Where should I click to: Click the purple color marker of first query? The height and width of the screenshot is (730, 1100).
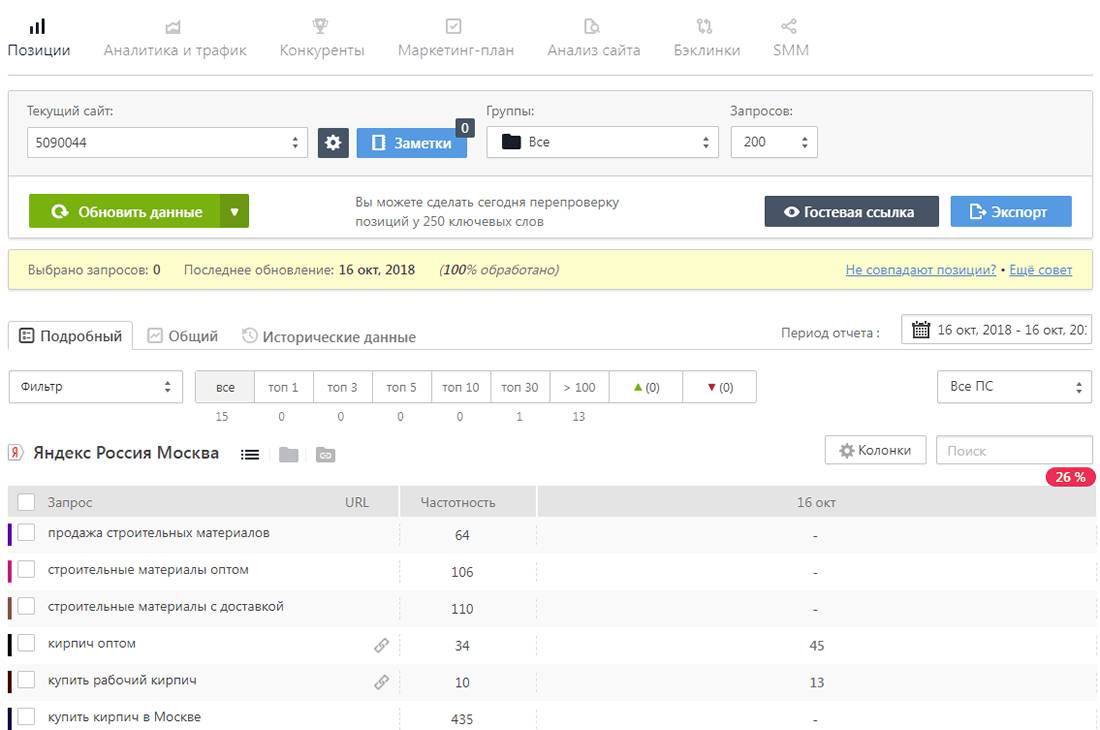click(x=10, y=534)
